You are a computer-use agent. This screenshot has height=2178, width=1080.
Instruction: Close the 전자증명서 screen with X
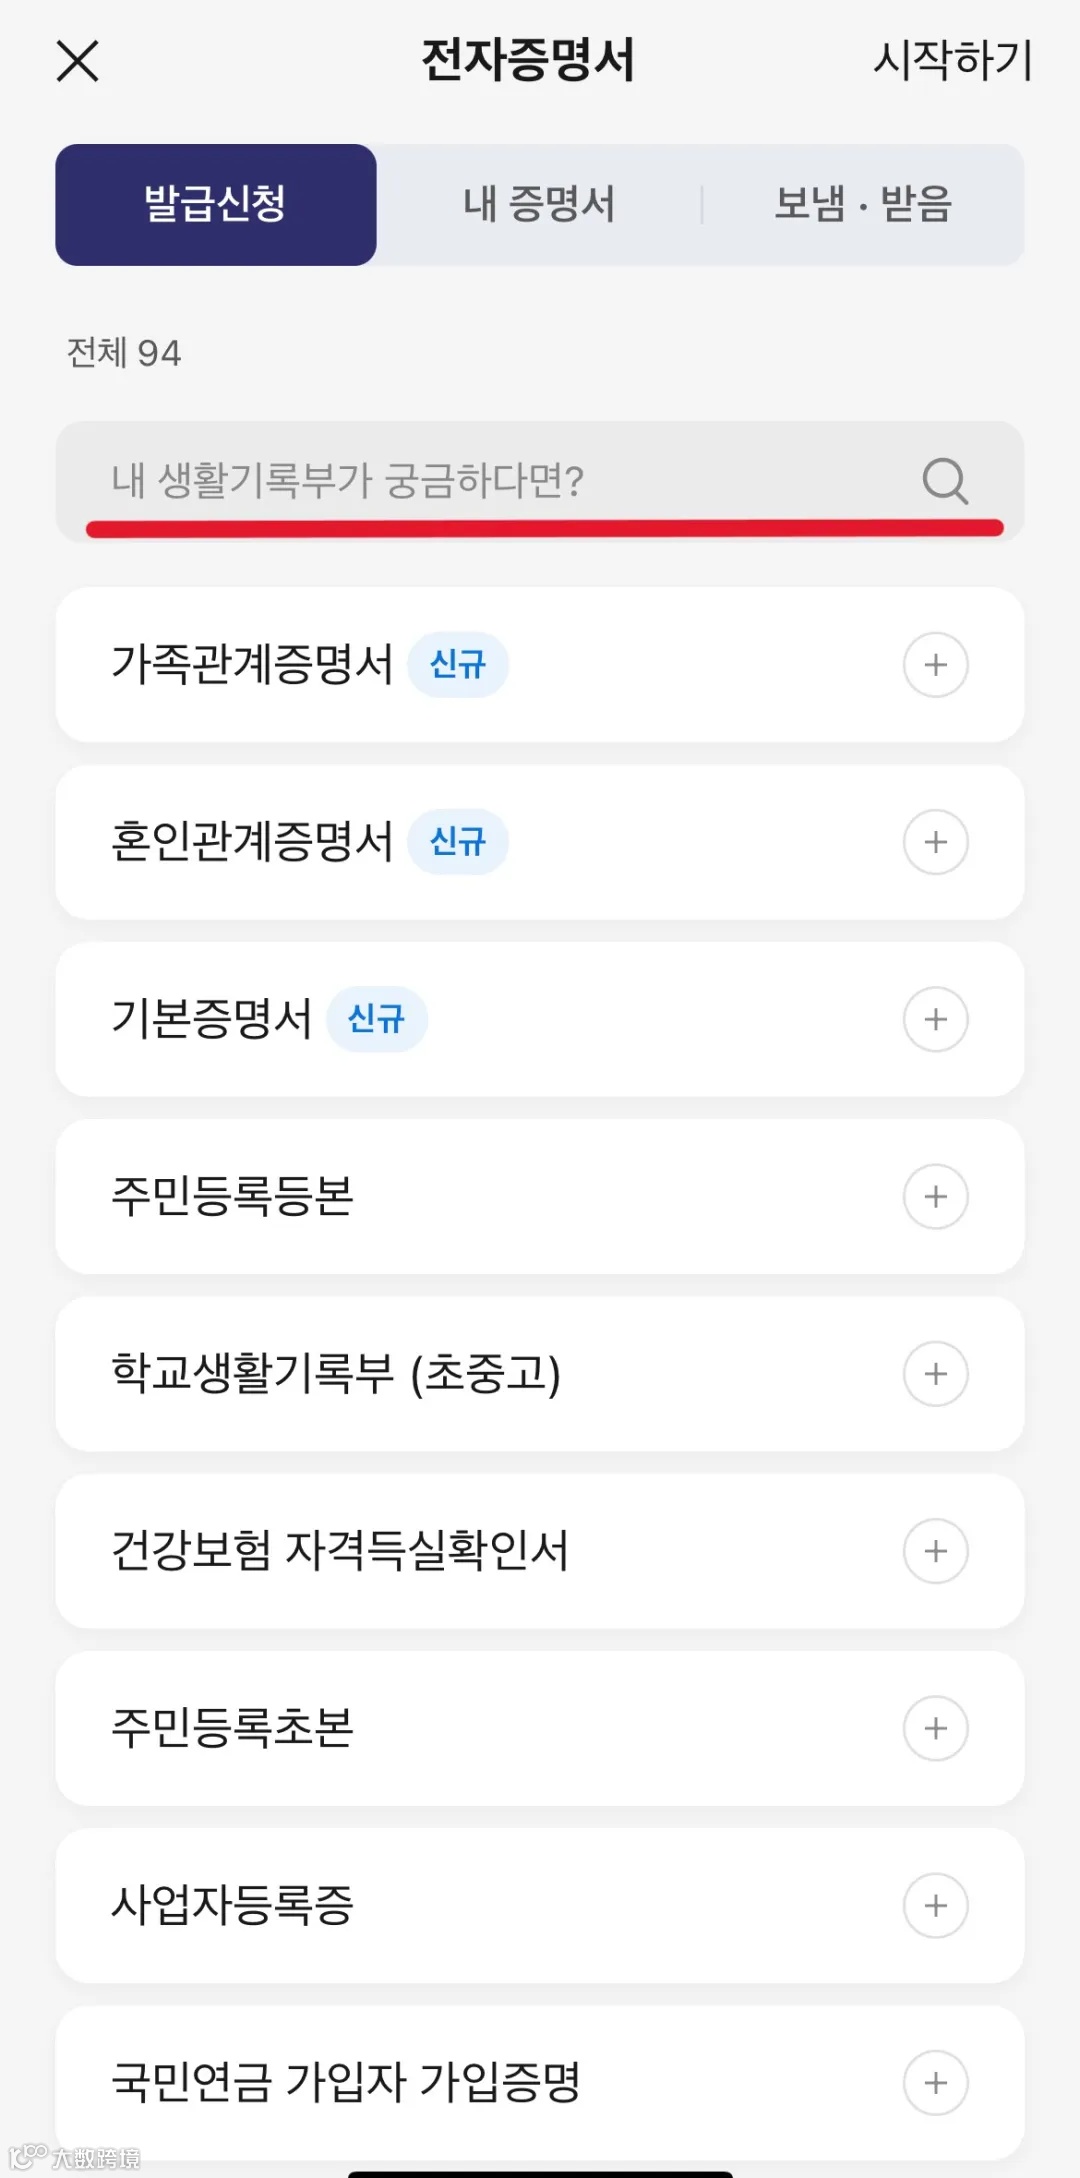tap(78, 61)
